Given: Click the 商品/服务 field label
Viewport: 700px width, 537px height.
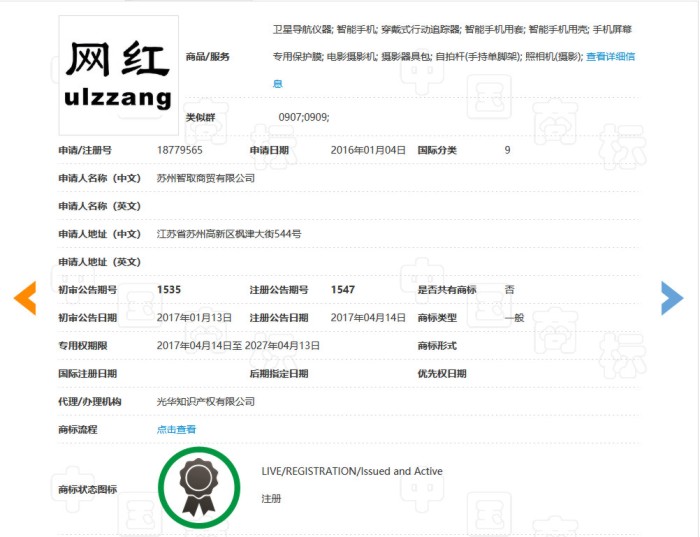Looking at the screenshot, I should 208,57.
